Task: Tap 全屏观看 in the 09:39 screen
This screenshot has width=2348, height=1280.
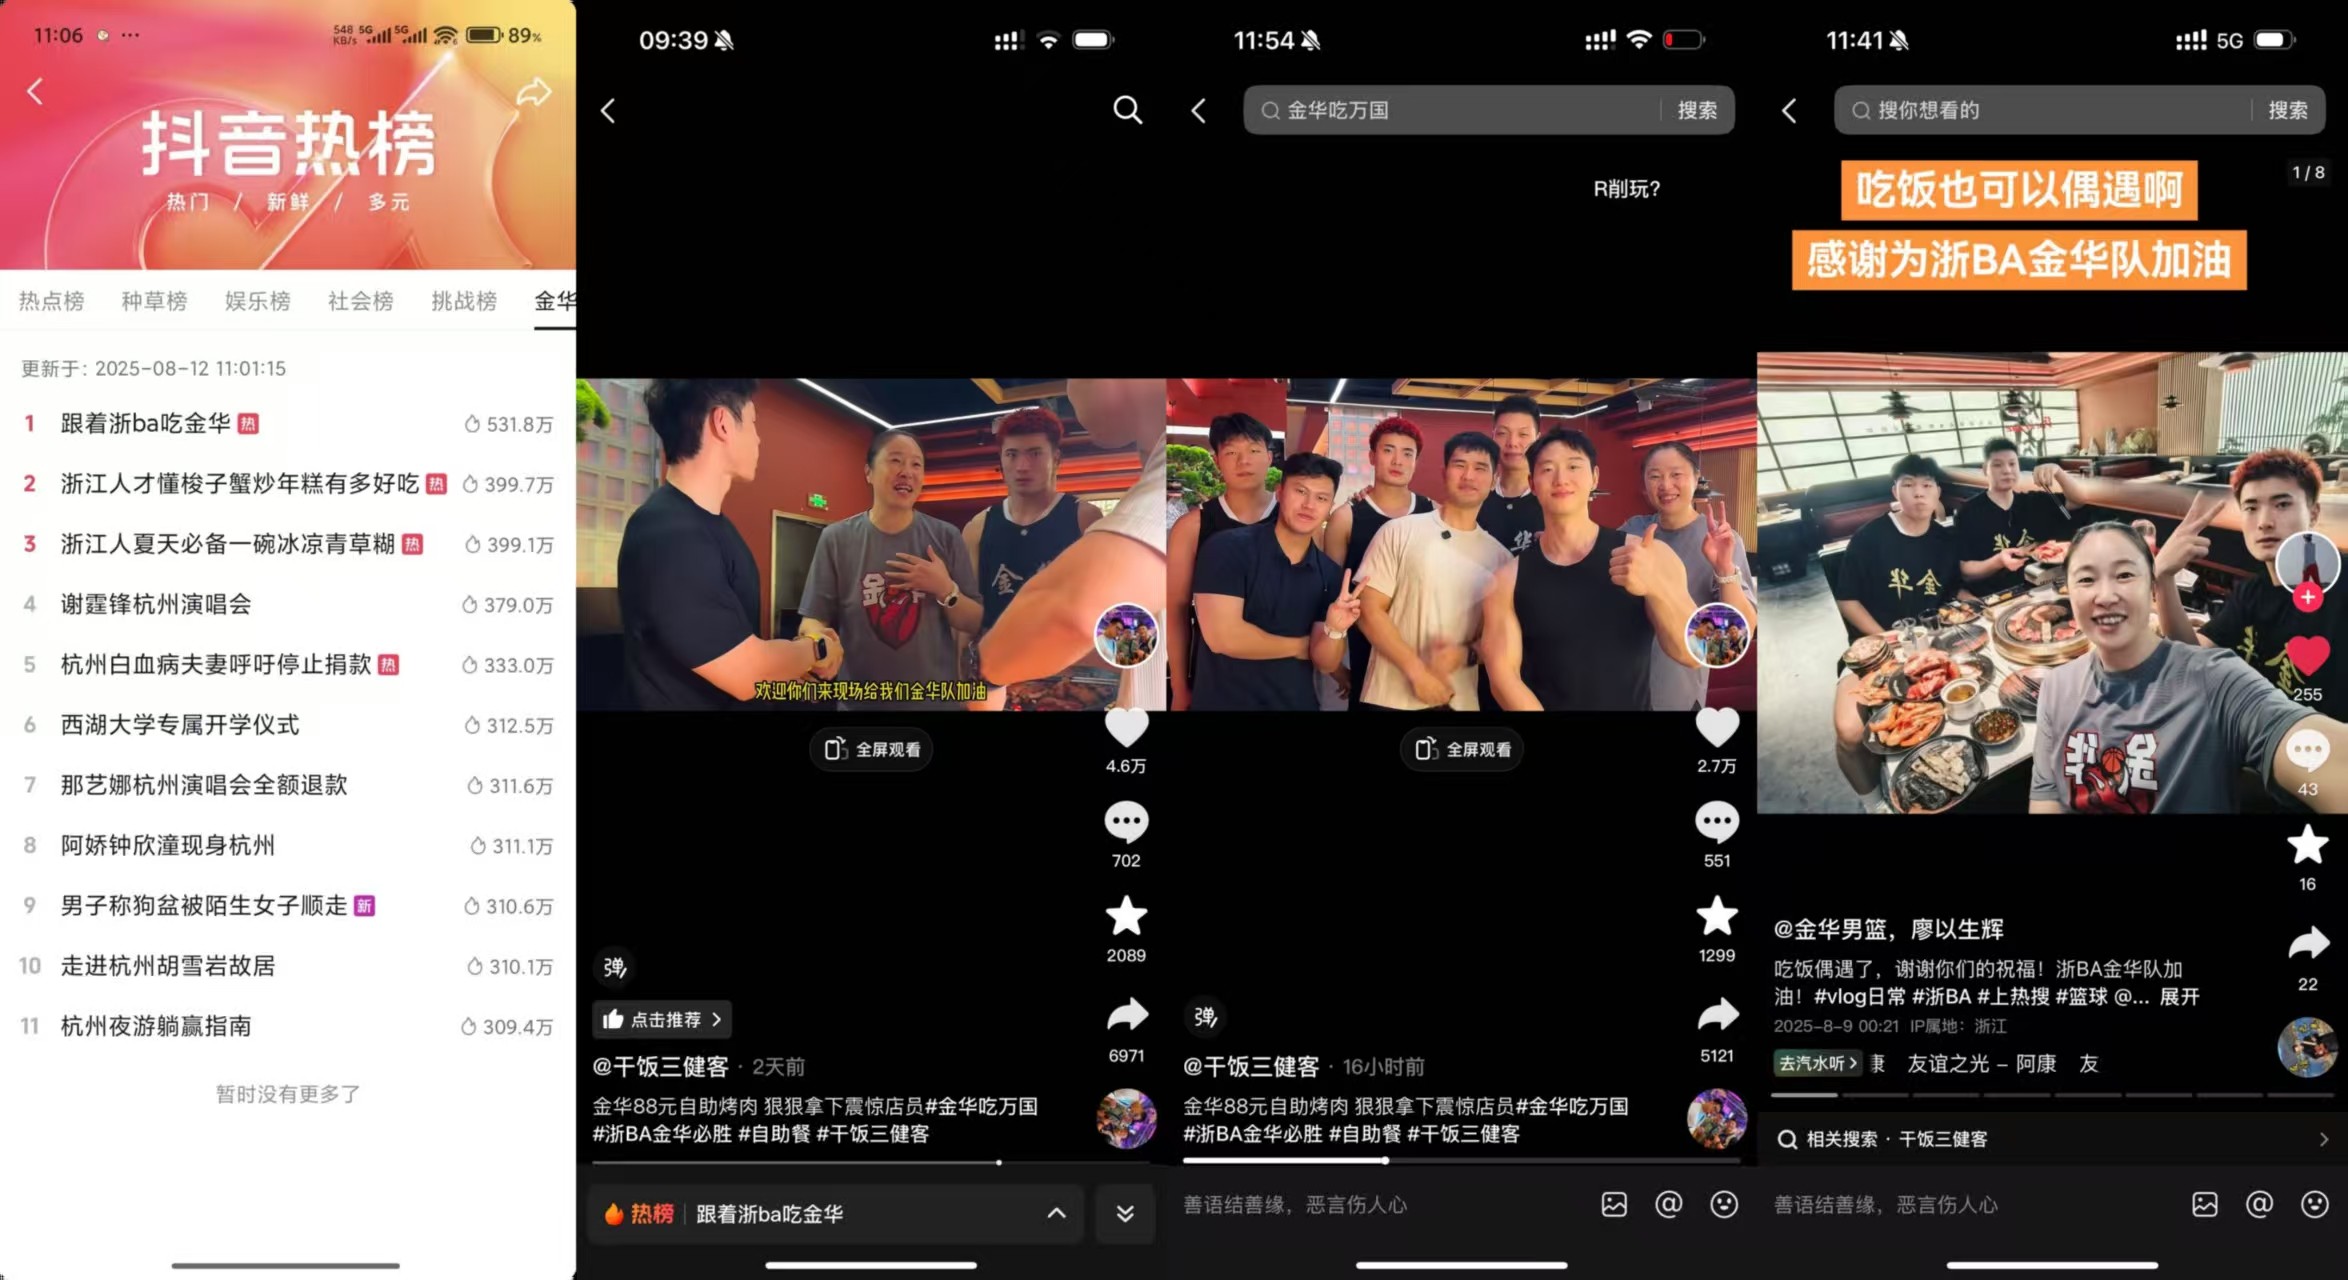Action: click(x=871, y=750)
